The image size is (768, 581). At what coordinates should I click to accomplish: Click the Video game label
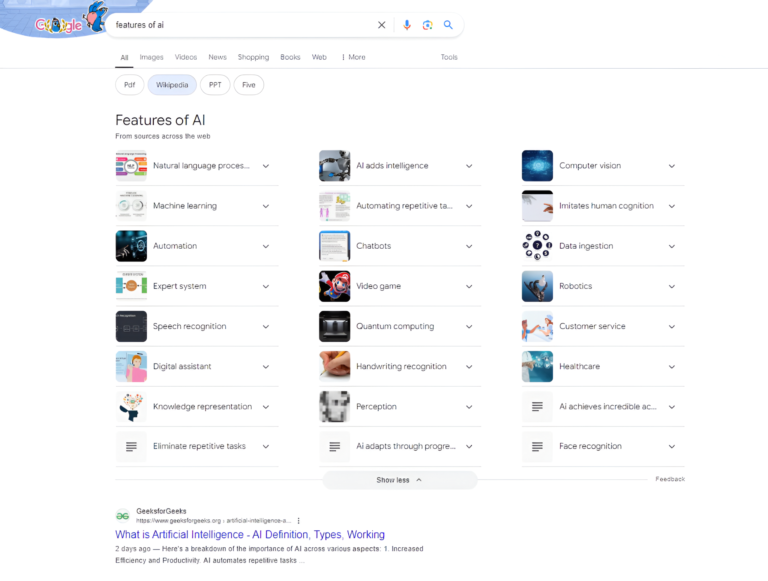(378, 286)
